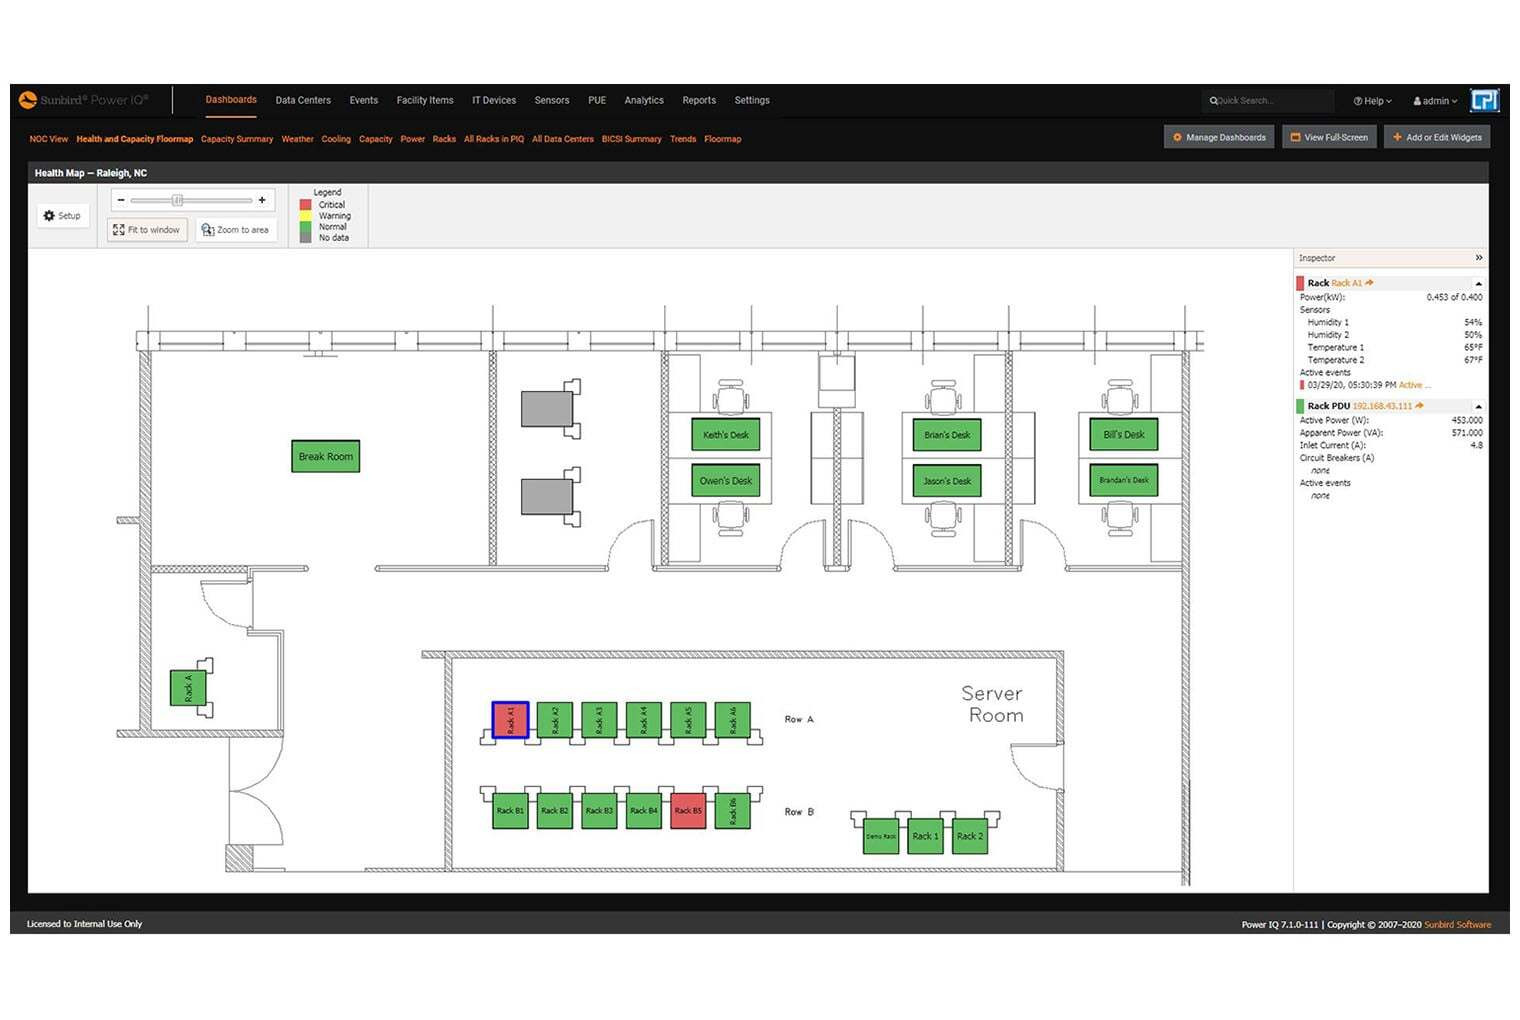This screenshot has width=1520, height=1020.
Task: Open the admin user dropdown
Action: (1435, 101)
